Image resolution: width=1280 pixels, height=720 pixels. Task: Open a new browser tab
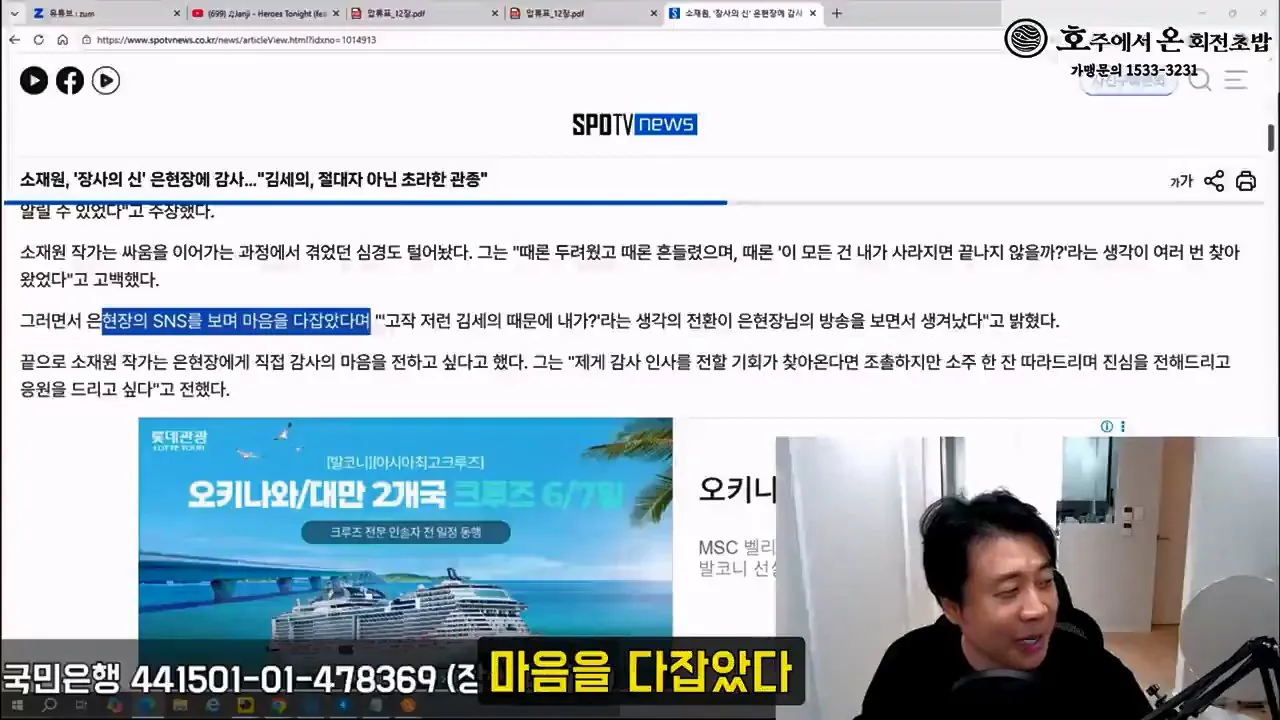pyautogui.click(x=837, y=13)
